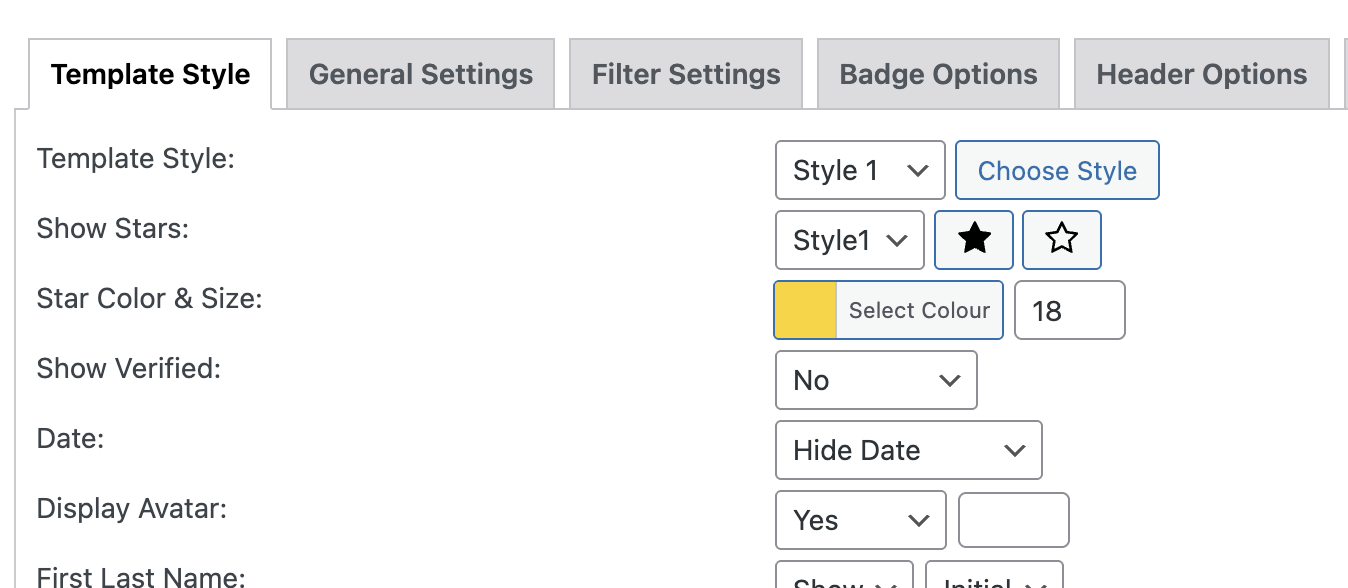Screen dimensions: 1348x588
Task: Expand the Show Verified dropdown set to No
Action: [876, 380]
